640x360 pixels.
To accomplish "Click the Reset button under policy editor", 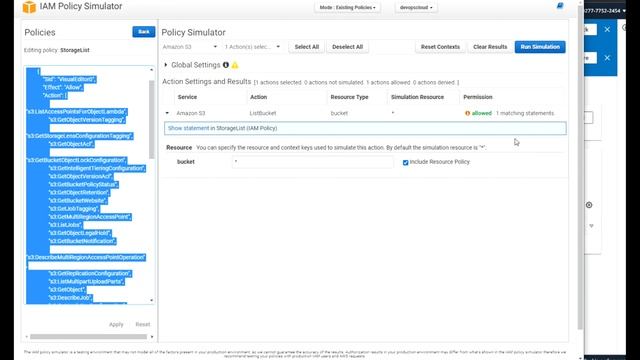I will [143, 324].
